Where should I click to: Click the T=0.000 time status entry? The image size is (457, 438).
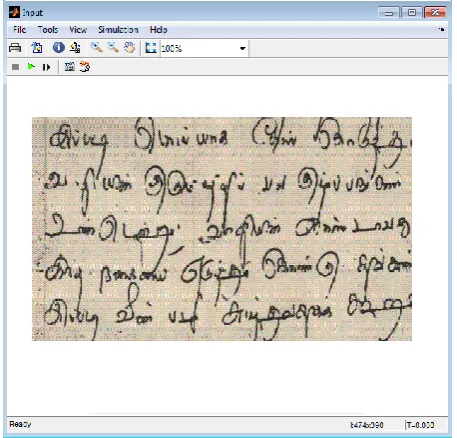click(x=420, y=425)
